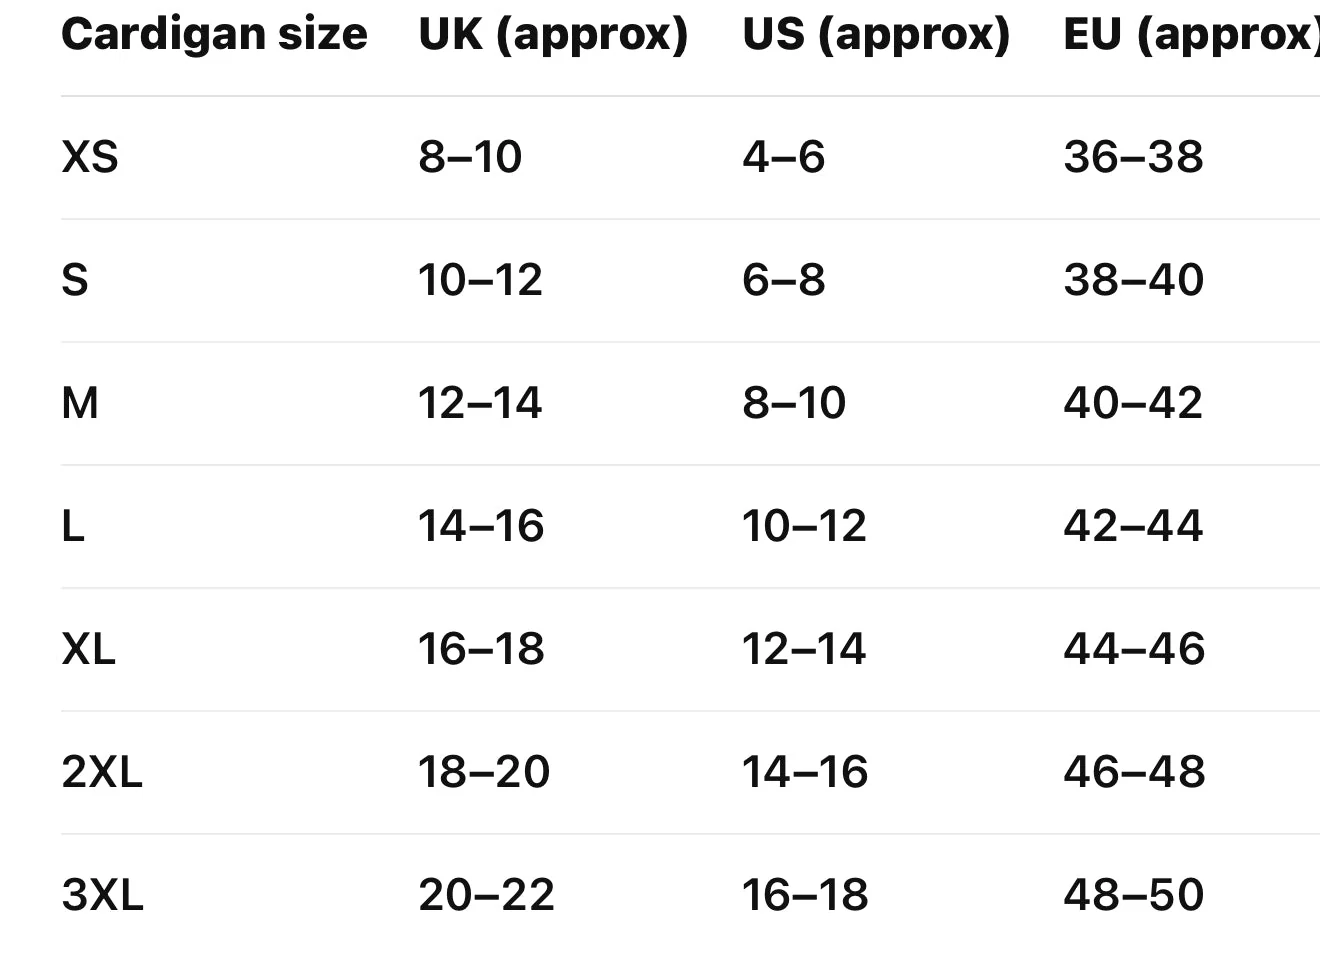Click UK value 8–10 for XS
The height and width of the screenshot is (953, 1320).
[x=470, y=157]
